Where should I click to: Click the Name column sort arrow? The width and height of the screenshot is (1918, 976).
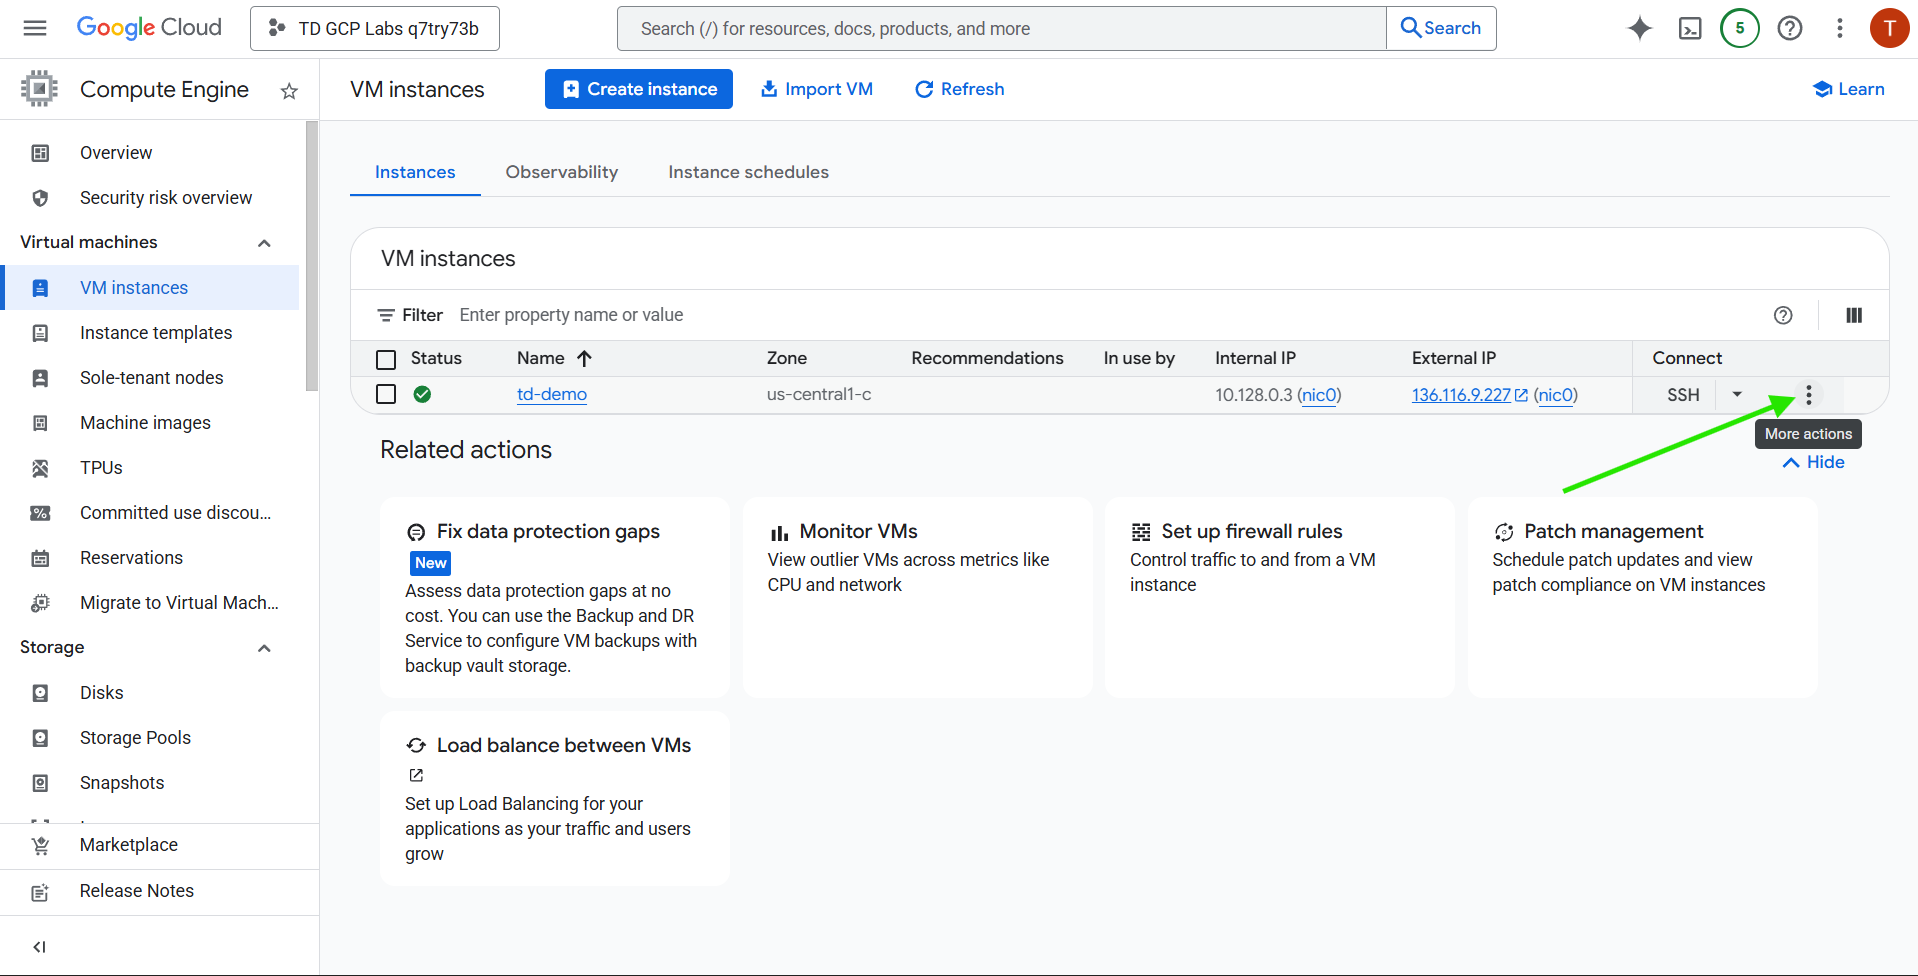(x=584, y=358)
